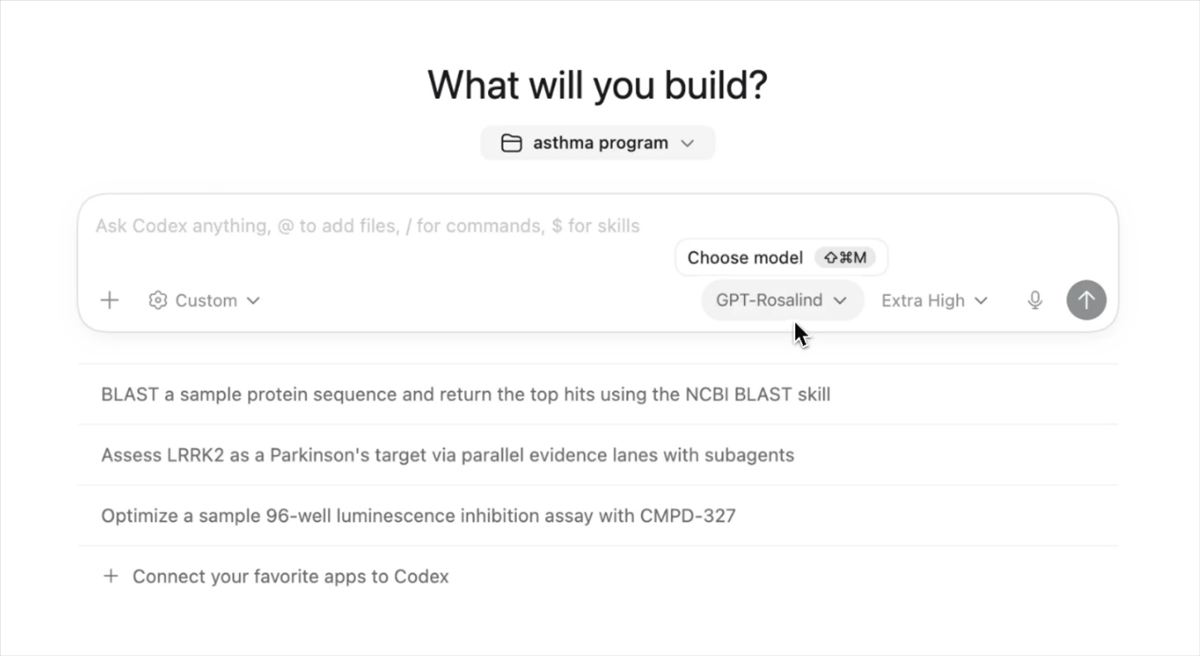Screen dimensions: 1200x656
Task: Click the Extra High effort label
Action: coord(921,300)
